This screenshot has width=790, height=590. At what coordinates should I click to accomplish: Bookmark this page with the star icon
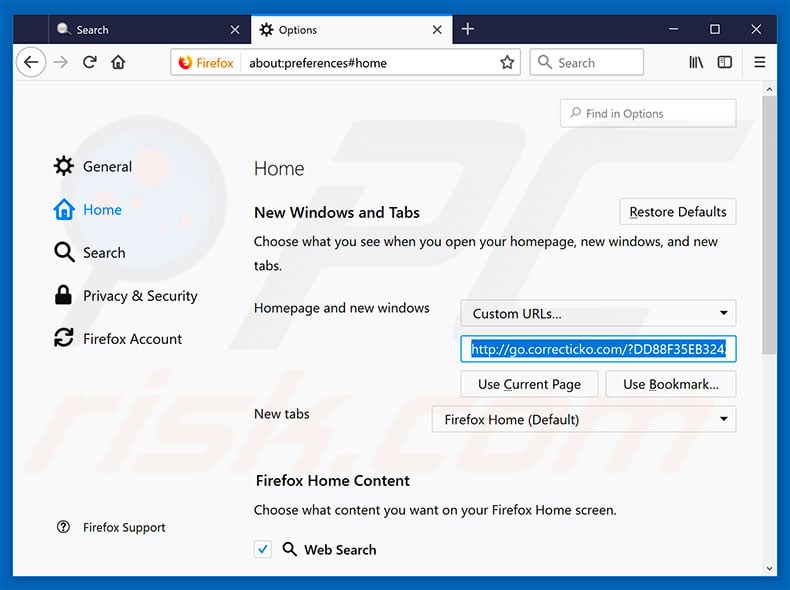pos(507,62)
